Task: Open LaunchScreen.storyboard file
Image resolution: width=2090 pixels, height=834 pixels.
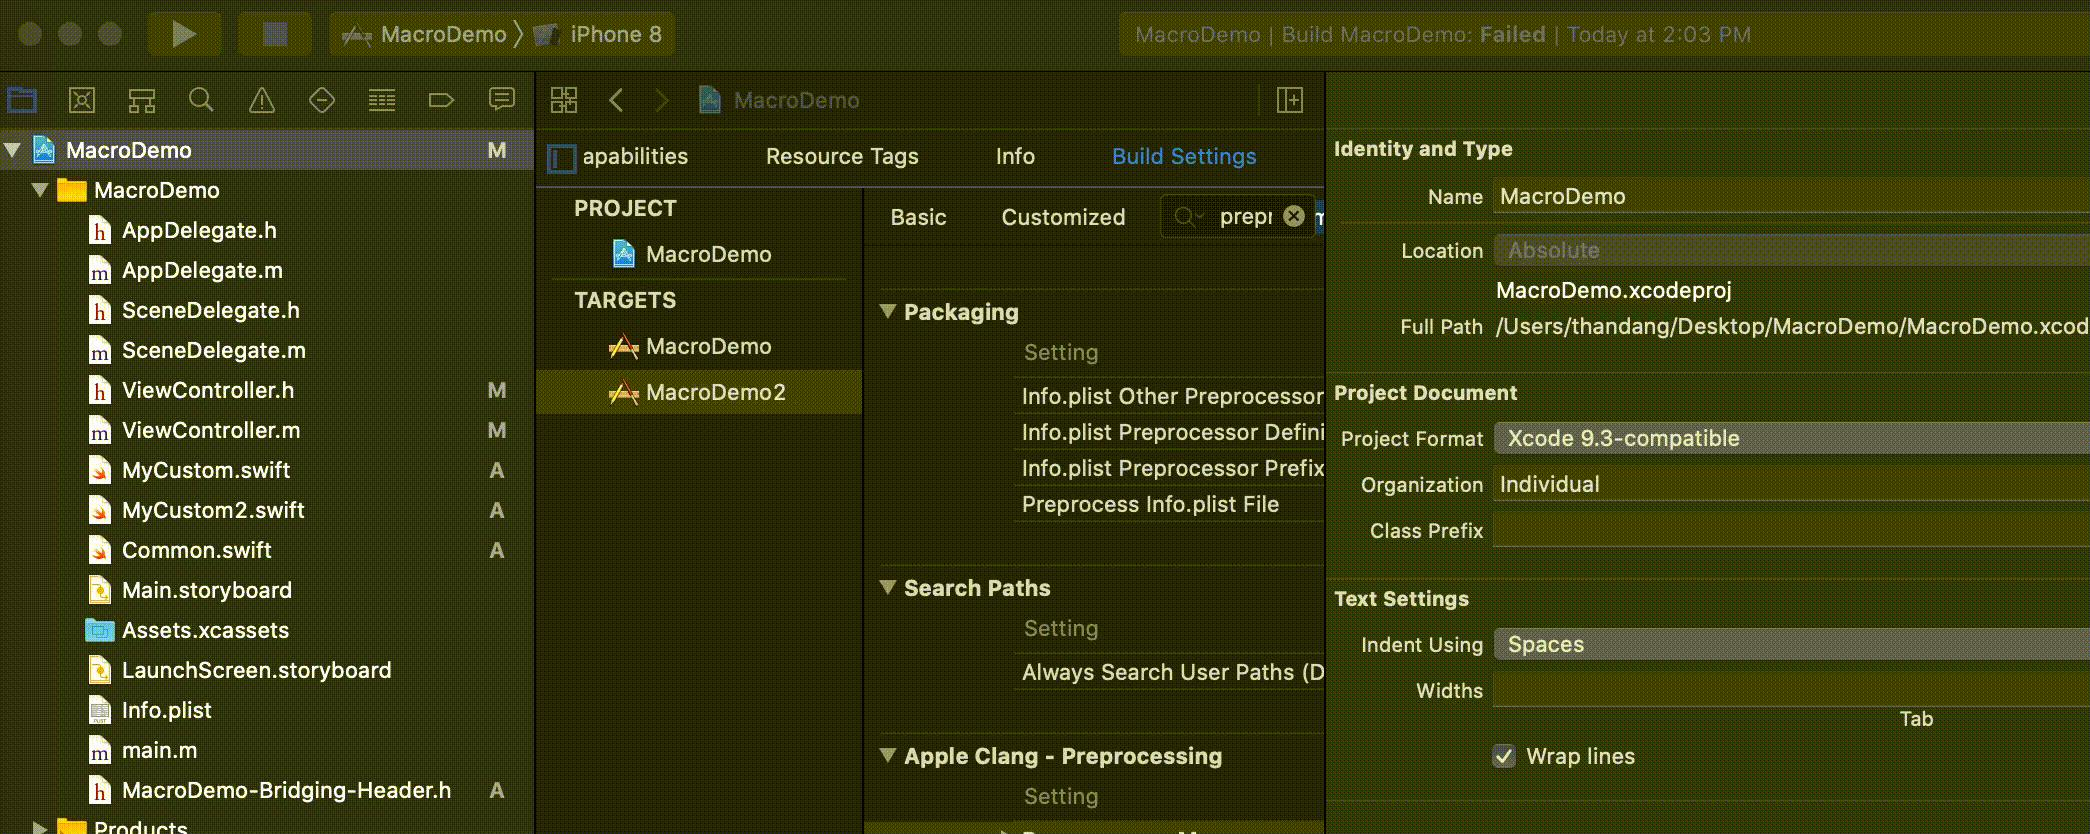Action: coord(256,670)
